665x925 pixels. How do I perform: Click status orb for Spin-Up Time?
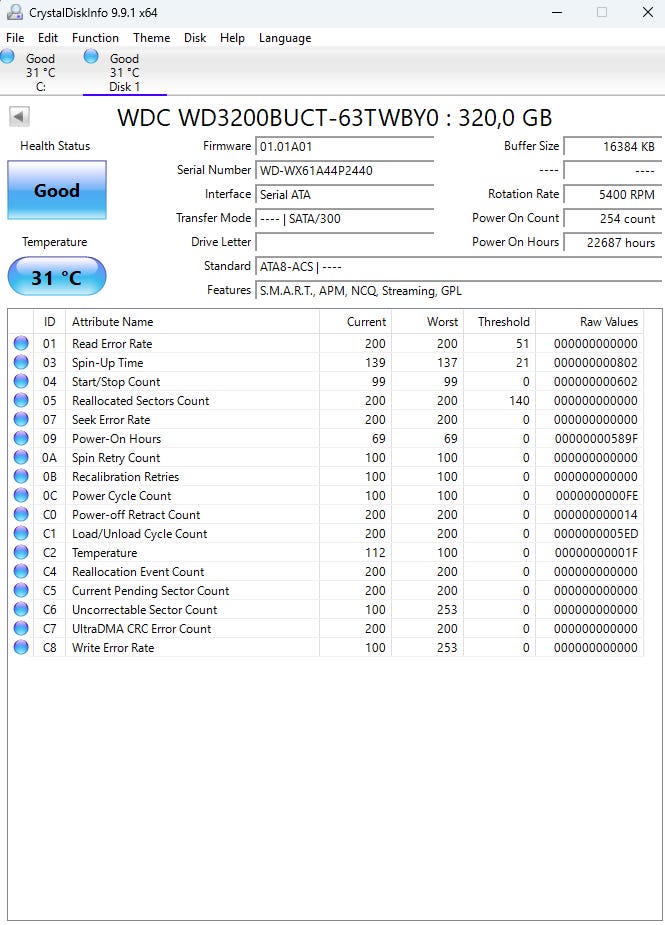point(21,362)
